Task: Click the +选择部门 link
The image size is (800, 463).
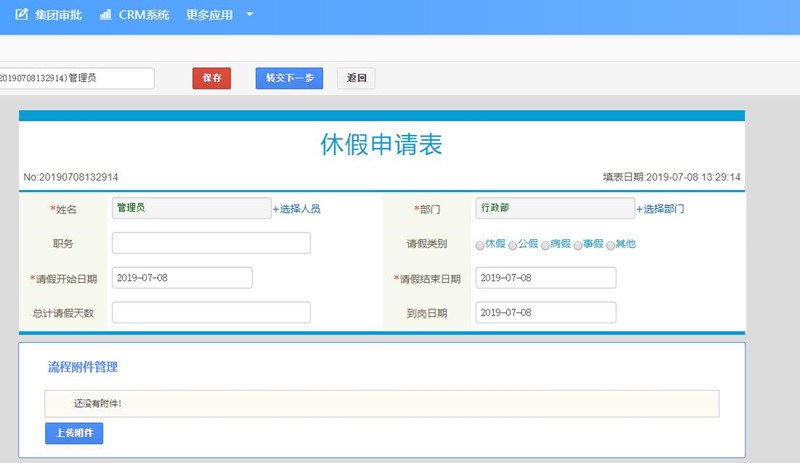Action: pos(660,209)
